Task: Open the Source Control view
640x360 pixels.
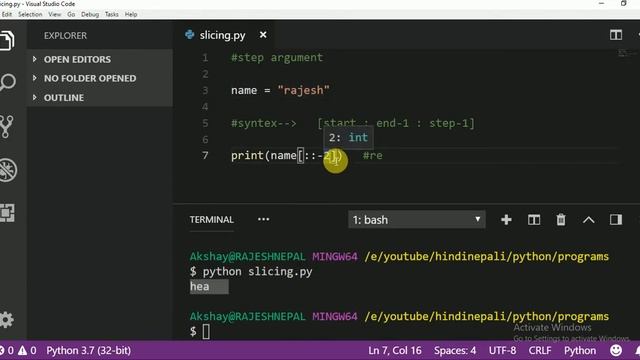Action: [x=7, y=127]
